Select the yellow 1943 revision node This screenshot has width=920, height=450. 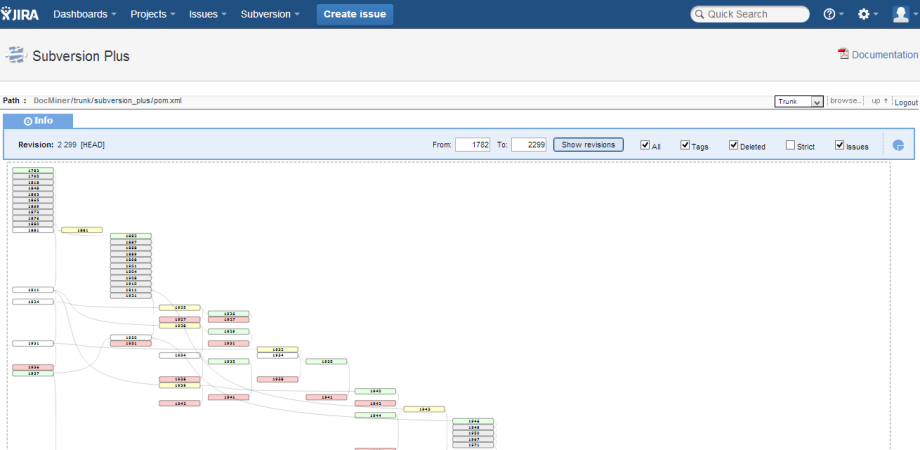(x=424, y=409)
